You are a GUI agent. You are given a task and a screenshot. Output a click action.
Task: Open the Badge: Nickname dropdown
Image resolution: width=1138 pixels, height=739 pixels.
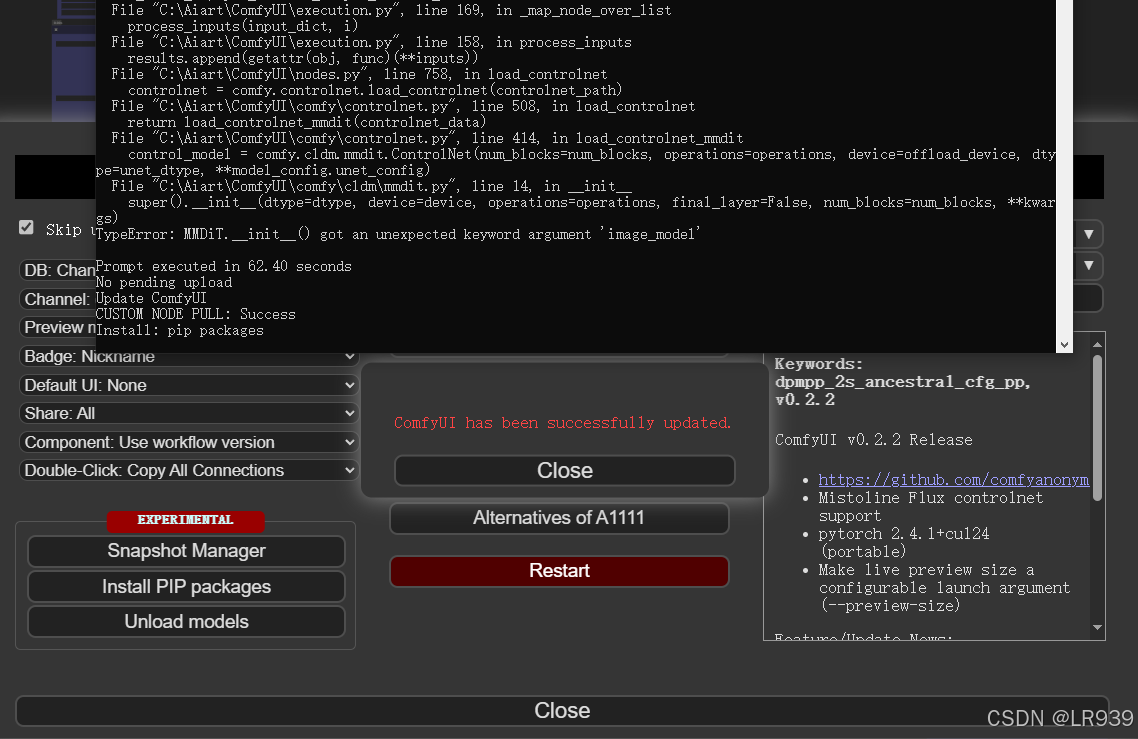[x=189, y=356]
